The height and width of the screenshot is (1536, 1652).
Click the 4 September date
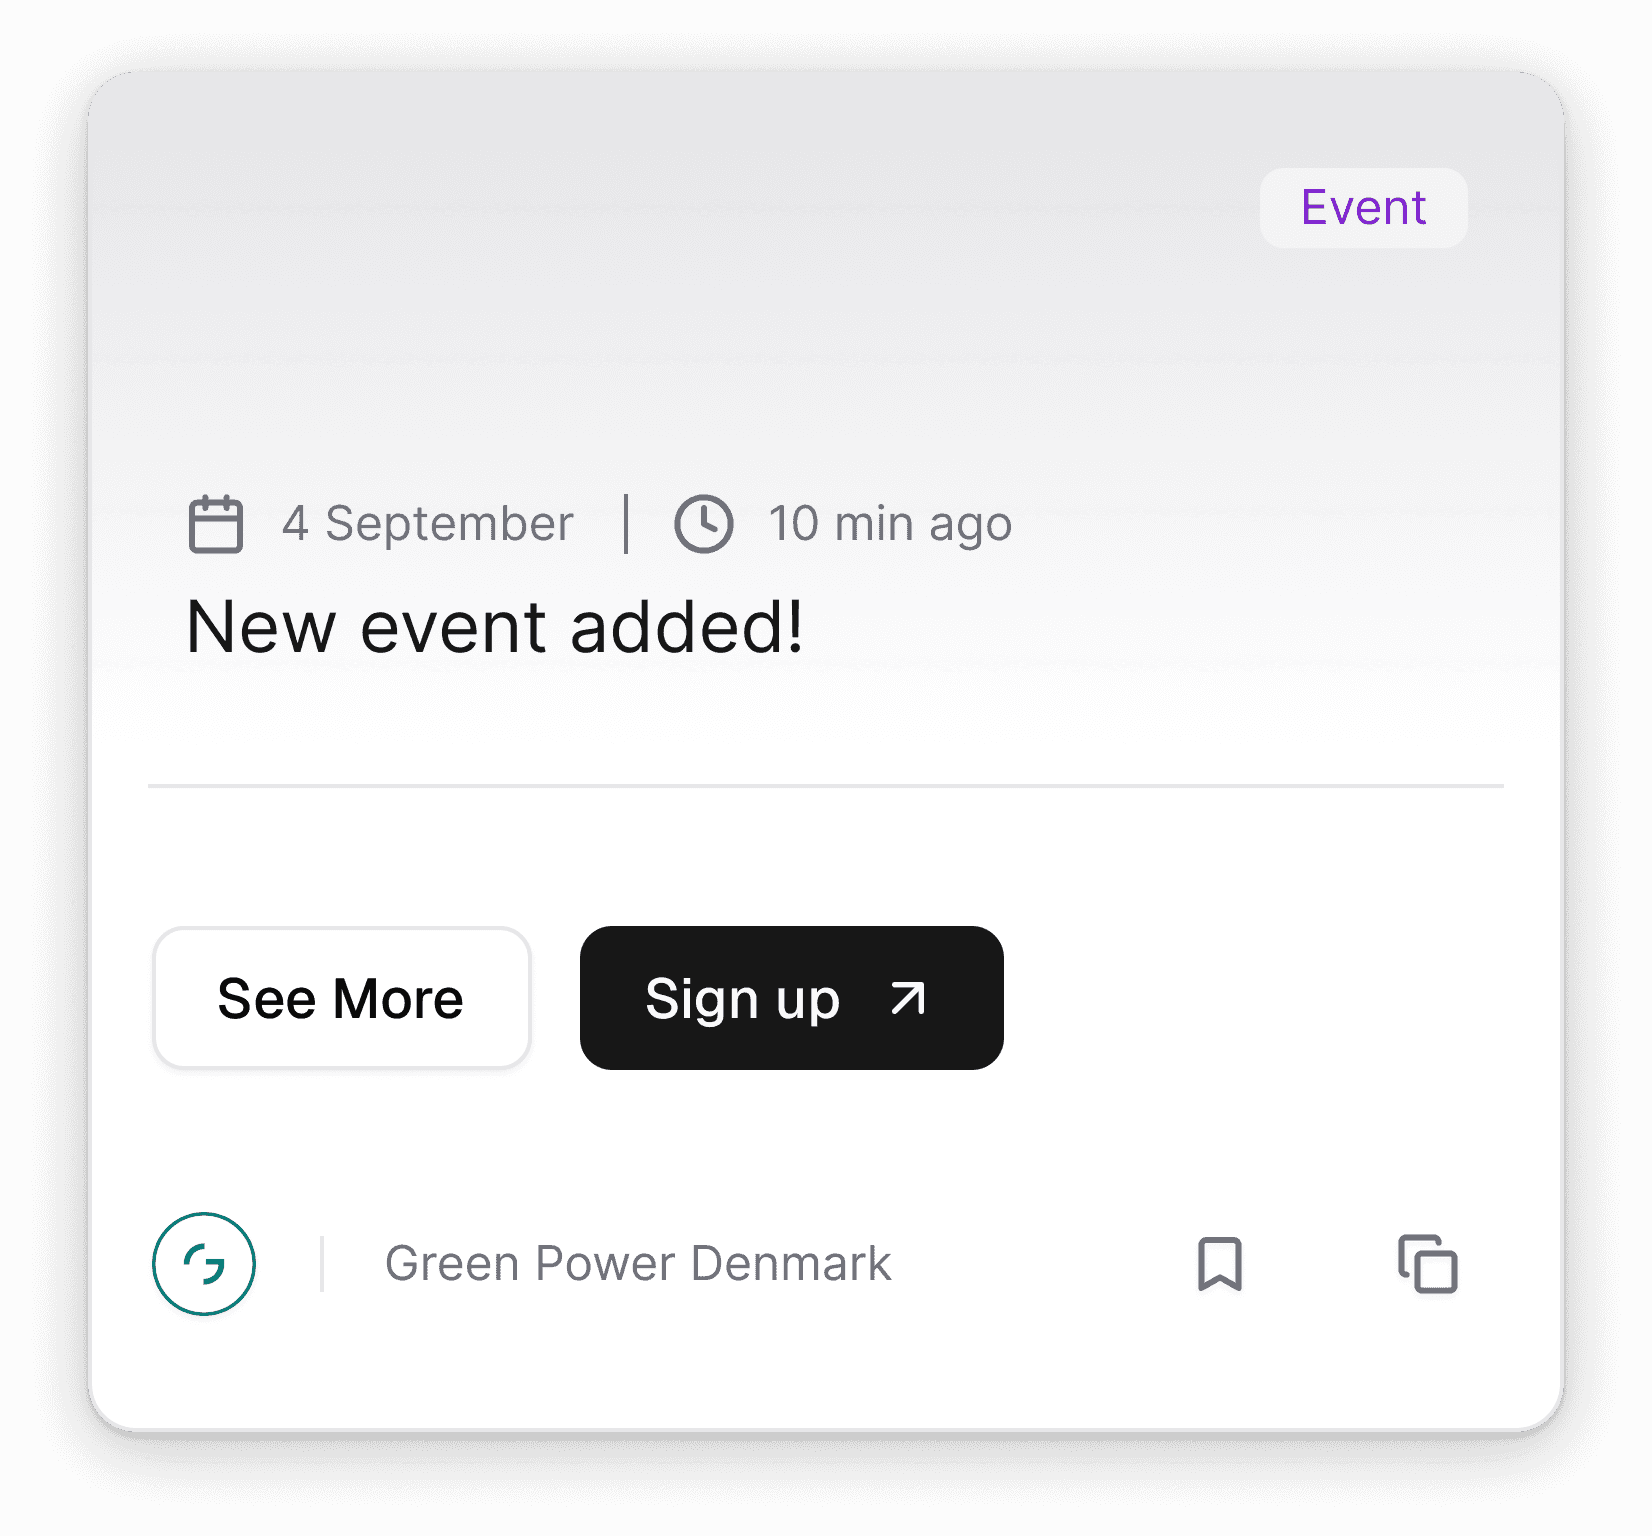coord(427,523)
